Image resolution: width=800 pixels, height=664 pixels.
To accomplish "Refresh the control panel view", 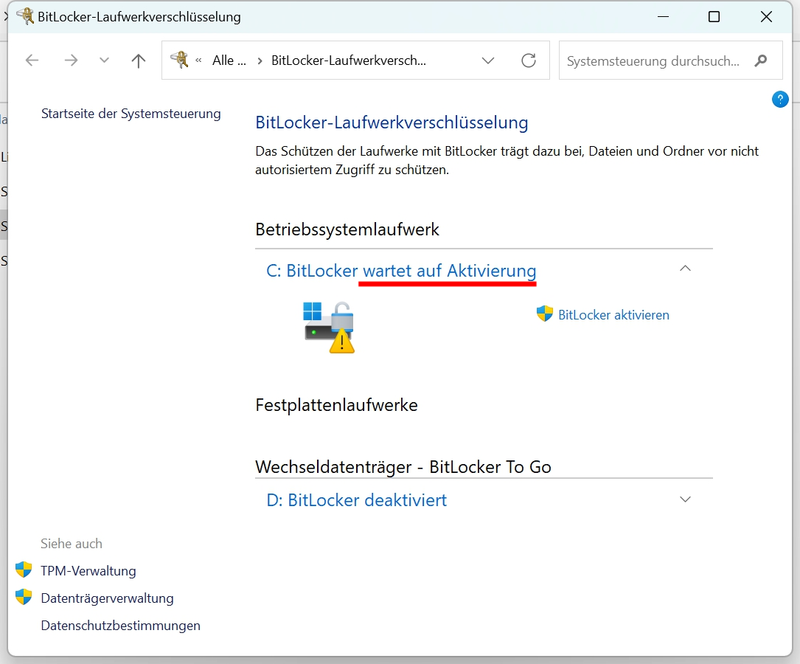I will (528, 61).
